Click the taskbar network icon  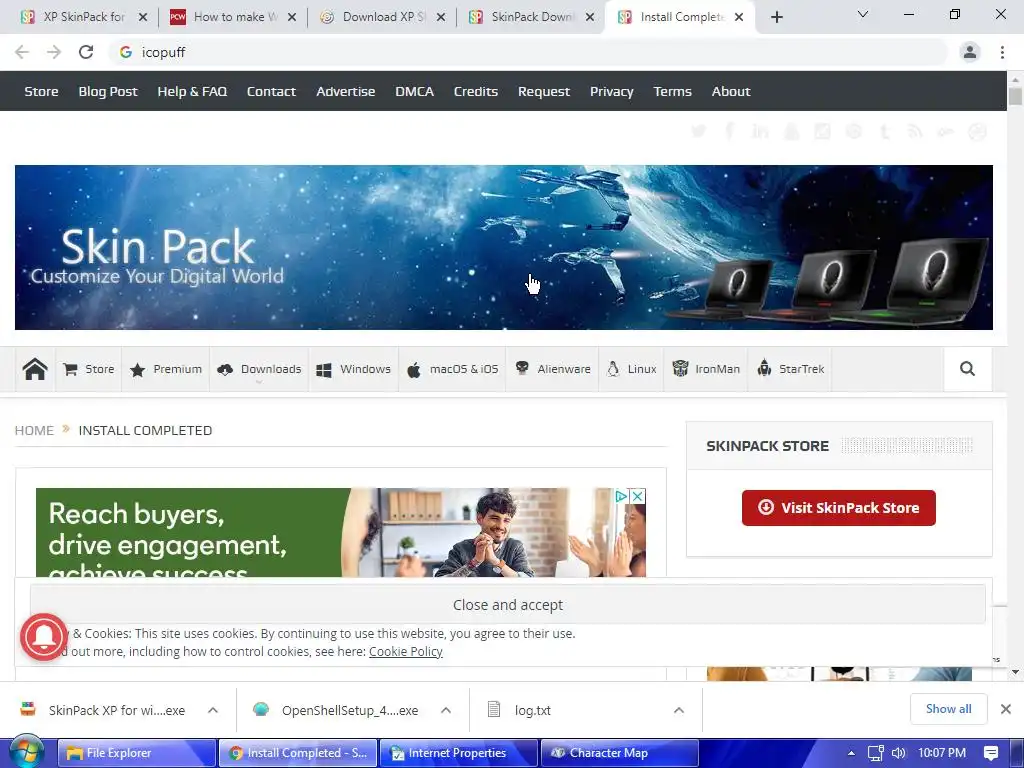coord(876,753)
